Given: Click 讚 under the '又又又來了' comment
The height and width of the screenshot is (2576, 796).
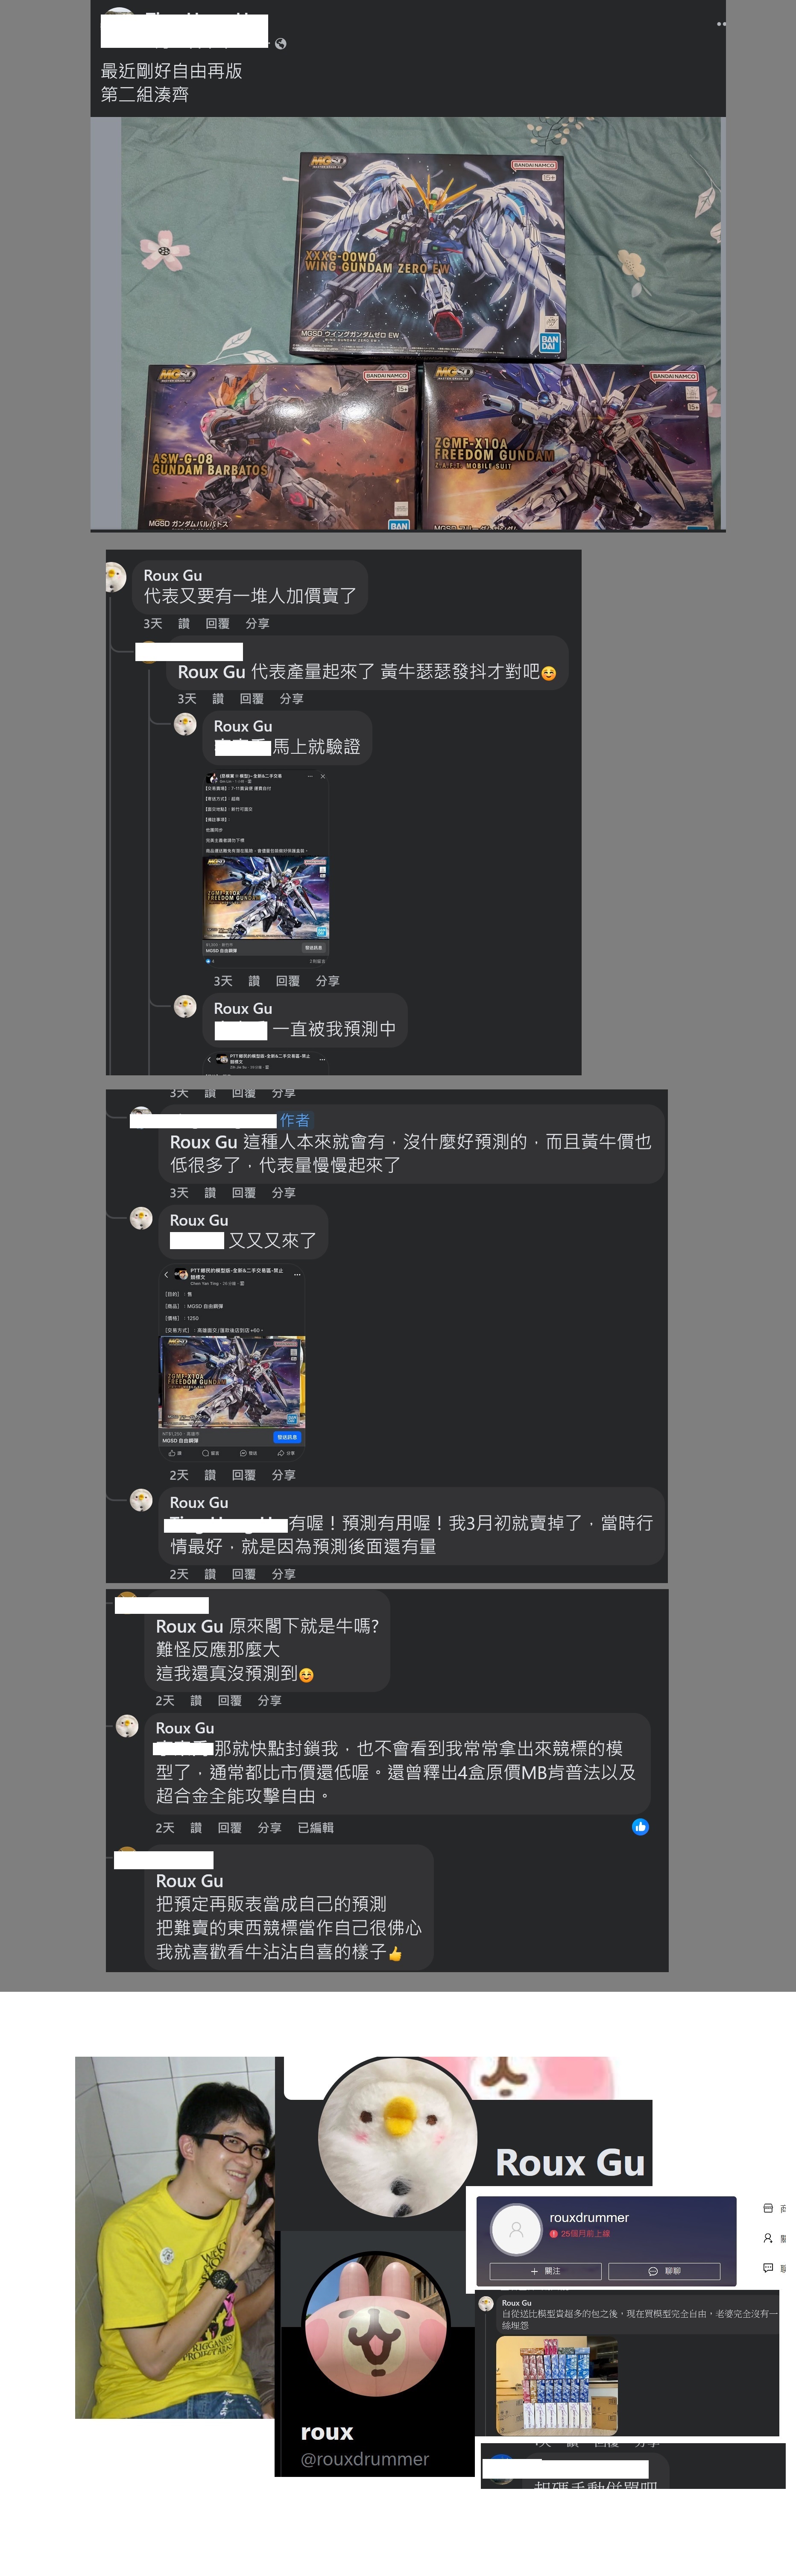Looking at the screenshot, I should [x=210, y=1475].
